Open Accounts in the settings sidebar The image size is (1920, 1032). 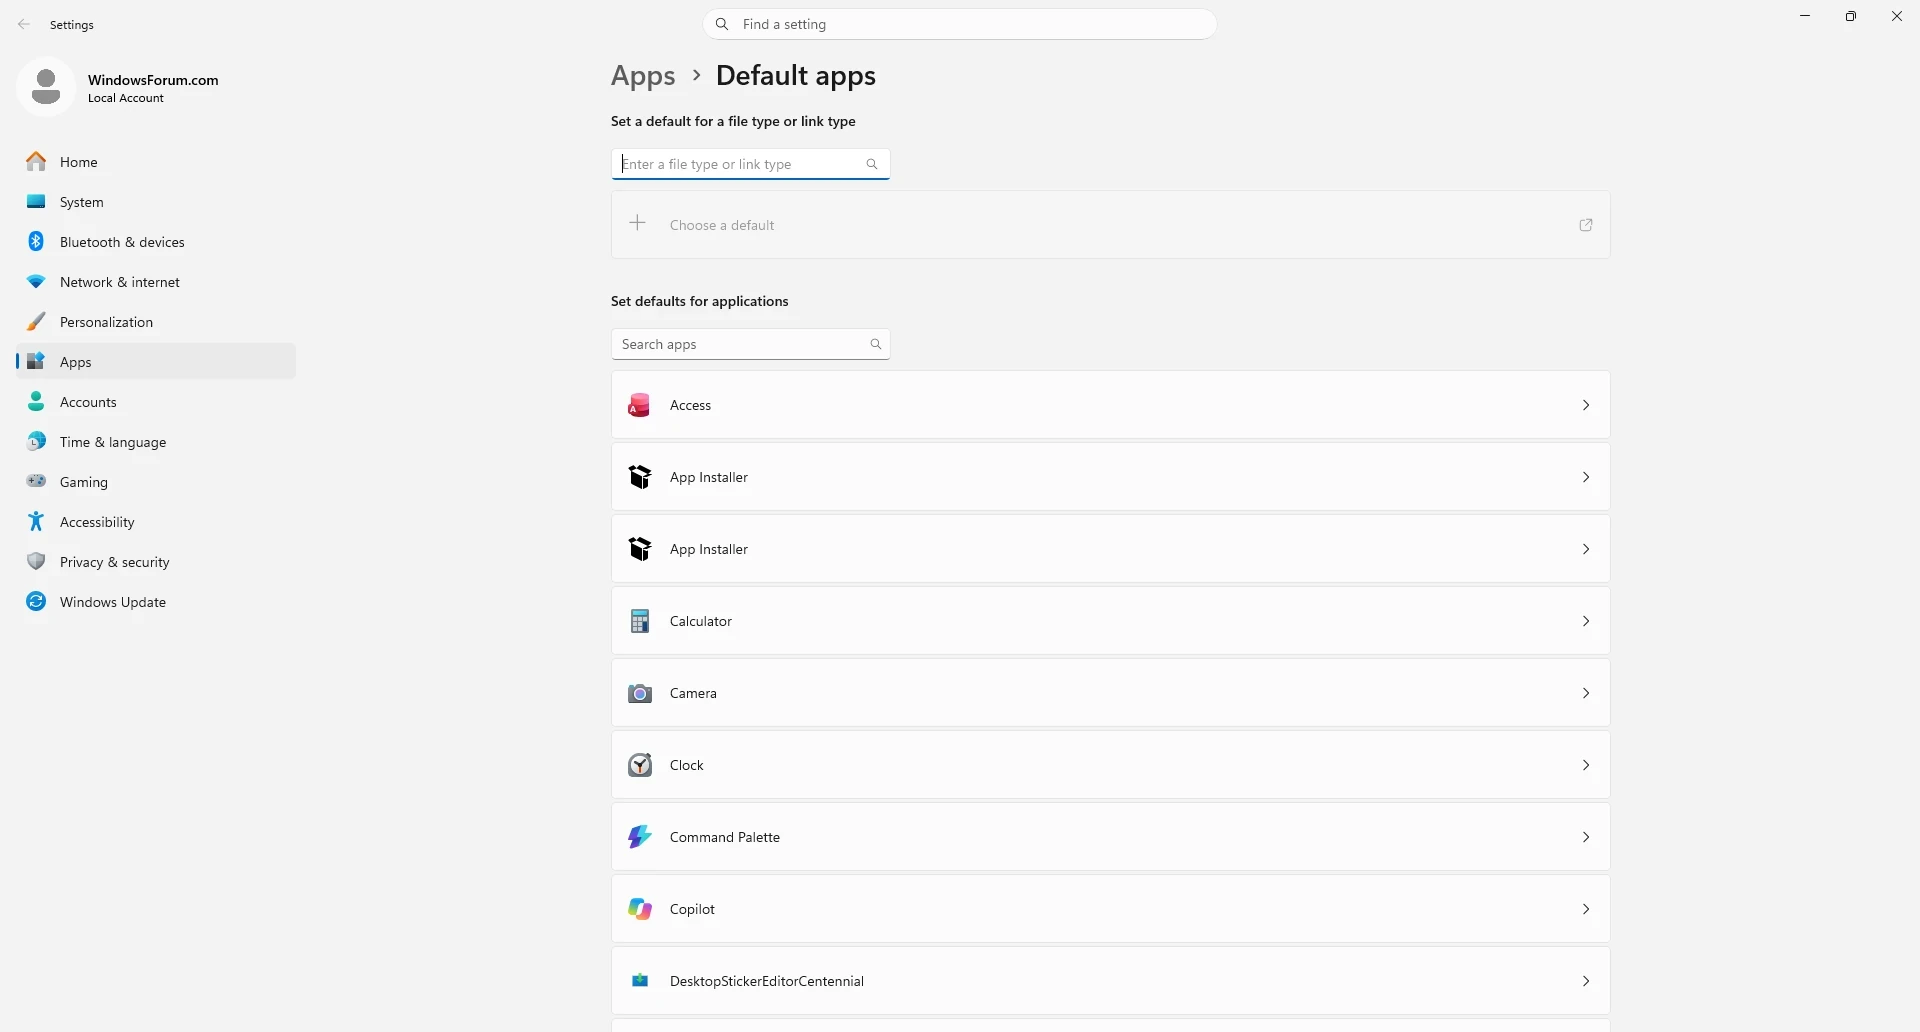[x=156, y=402]
